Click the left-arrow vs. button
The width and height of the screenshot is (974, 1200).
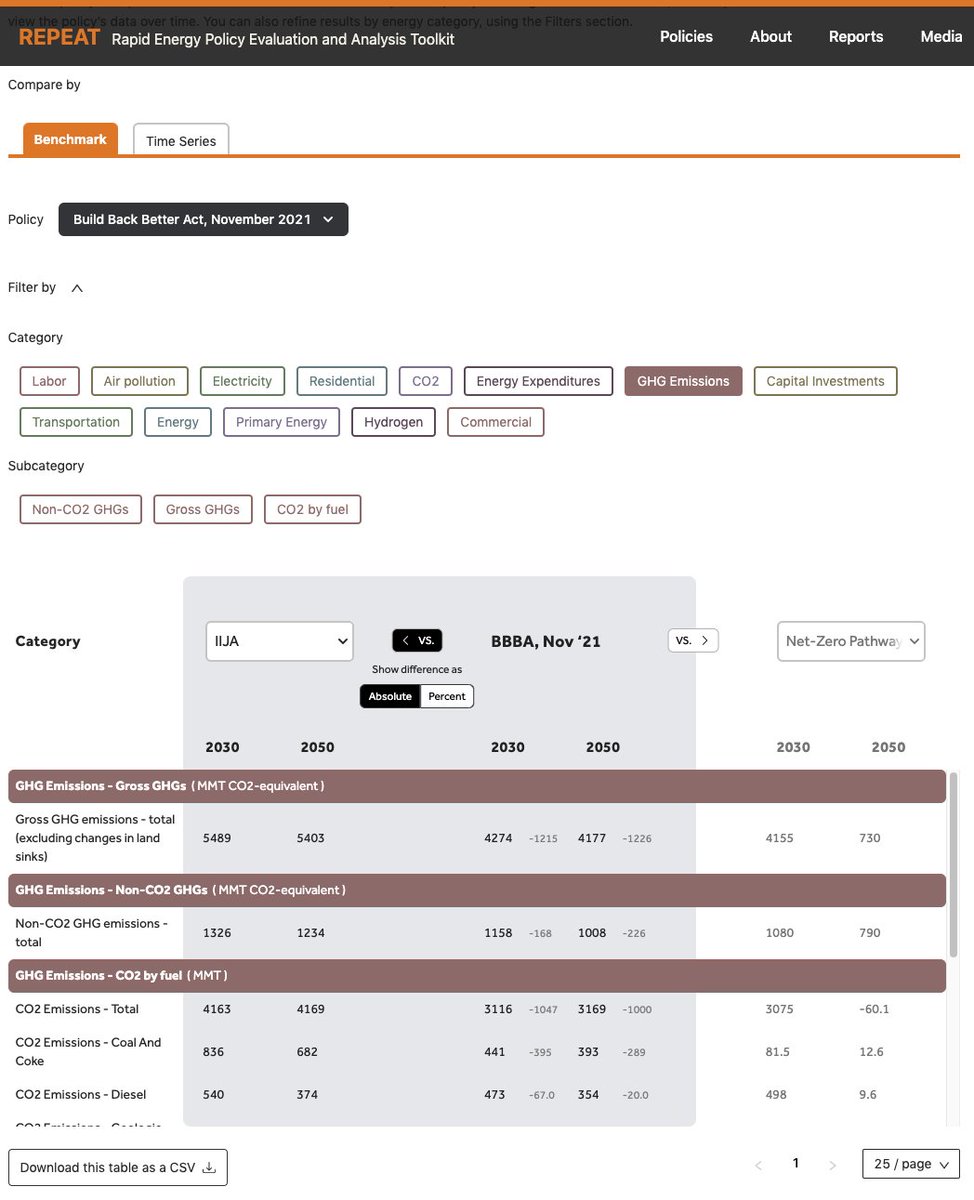(417, 640)
